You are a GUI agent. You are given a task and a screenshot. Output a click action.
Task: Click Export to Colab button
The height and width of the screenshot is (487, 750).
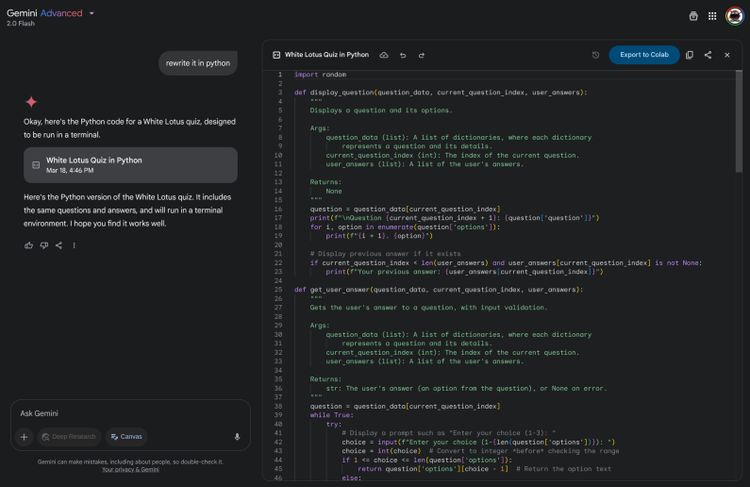pos(644,55)
